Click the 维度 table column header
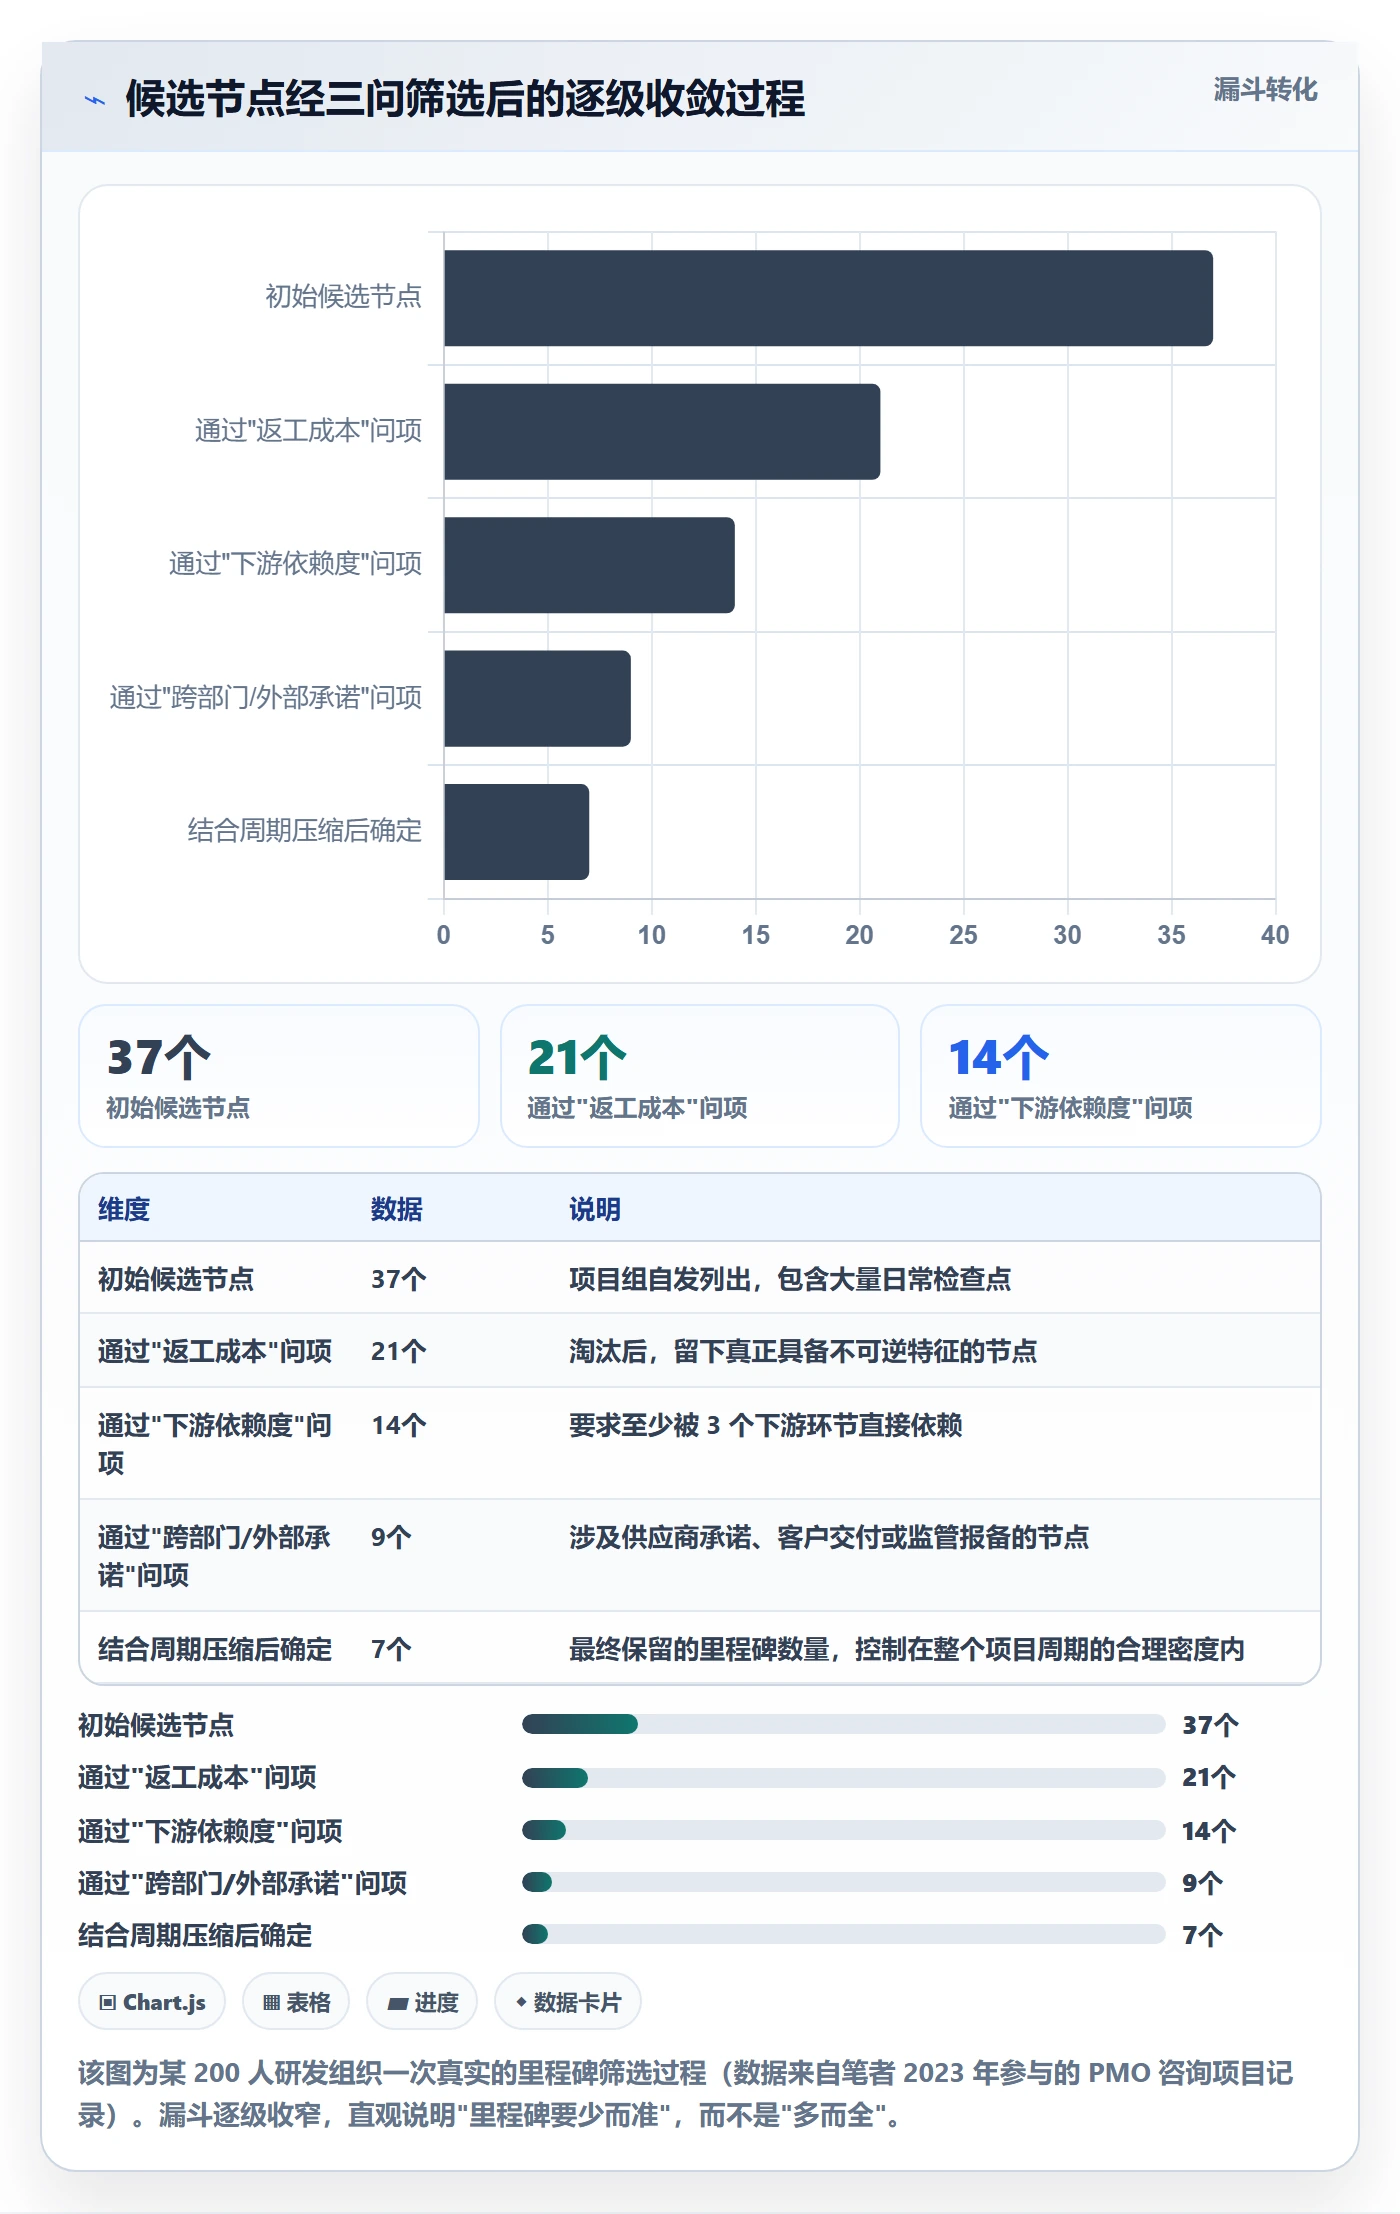The height and width of the screenshot is (2214, 1400). (x=124, y=1209)
